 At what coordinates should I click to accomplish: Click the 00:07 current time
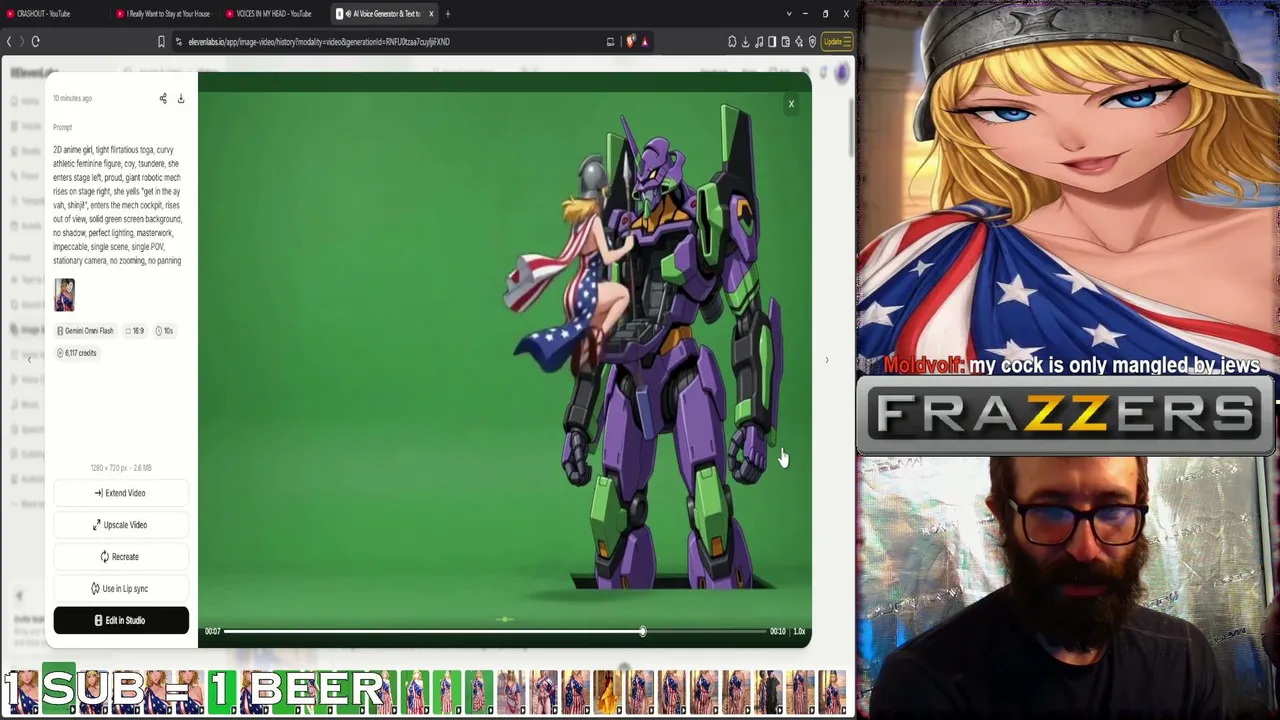click(212, 632)
